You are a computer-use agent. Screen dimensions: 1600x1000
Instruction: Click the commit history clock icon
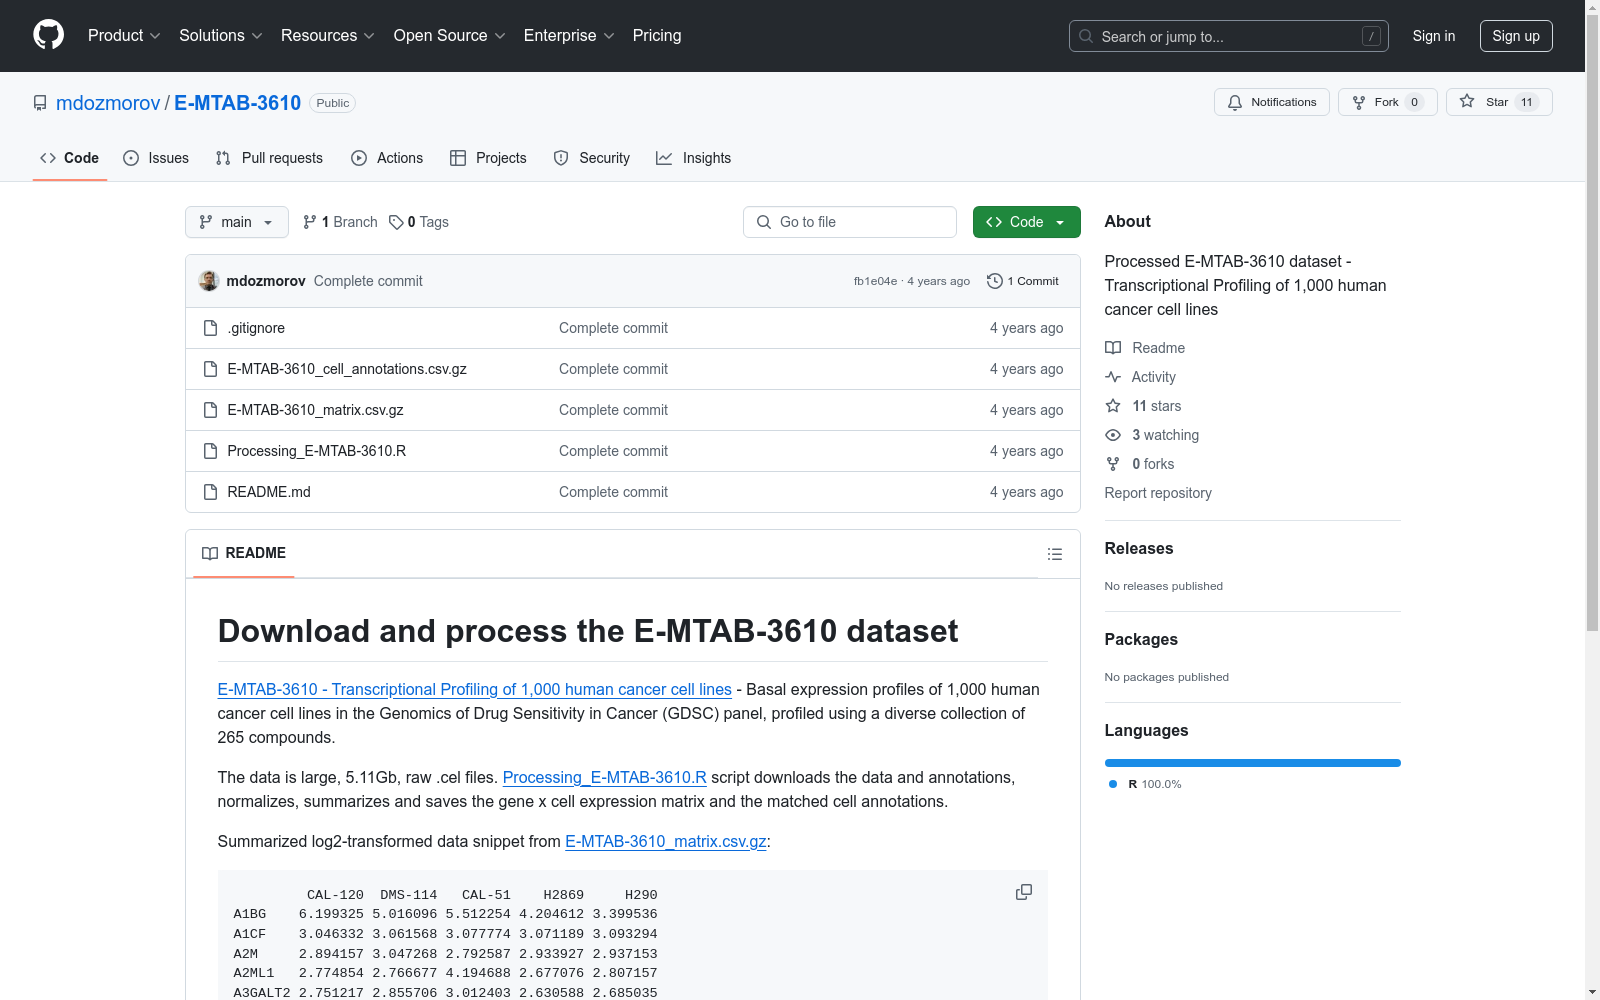995,281
